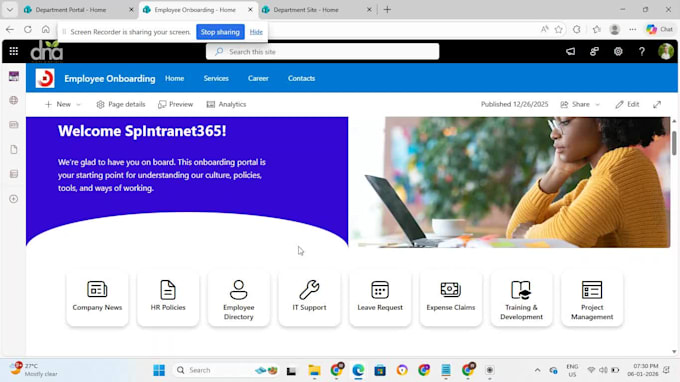The width and height of the screenshot is (680, 382).
Task: Open the Expense Claims quick link
Action: coord(451,299)
